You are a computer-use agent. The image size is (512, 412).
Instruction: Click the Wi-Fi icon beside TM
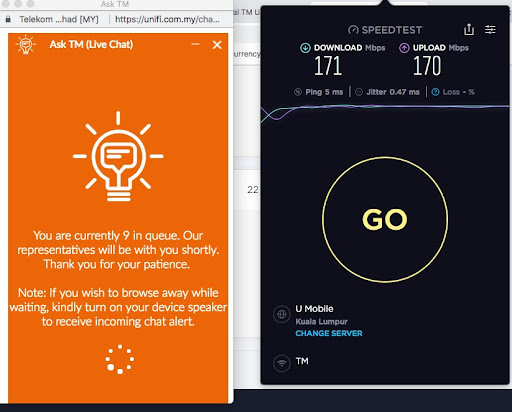tap(282, 363)
